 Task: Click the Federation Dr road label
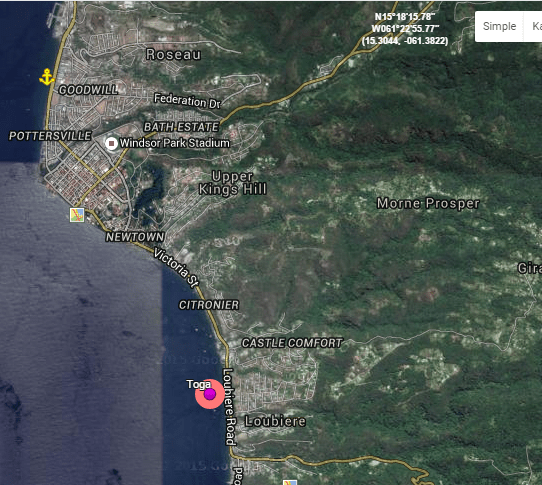pos(187,101)
